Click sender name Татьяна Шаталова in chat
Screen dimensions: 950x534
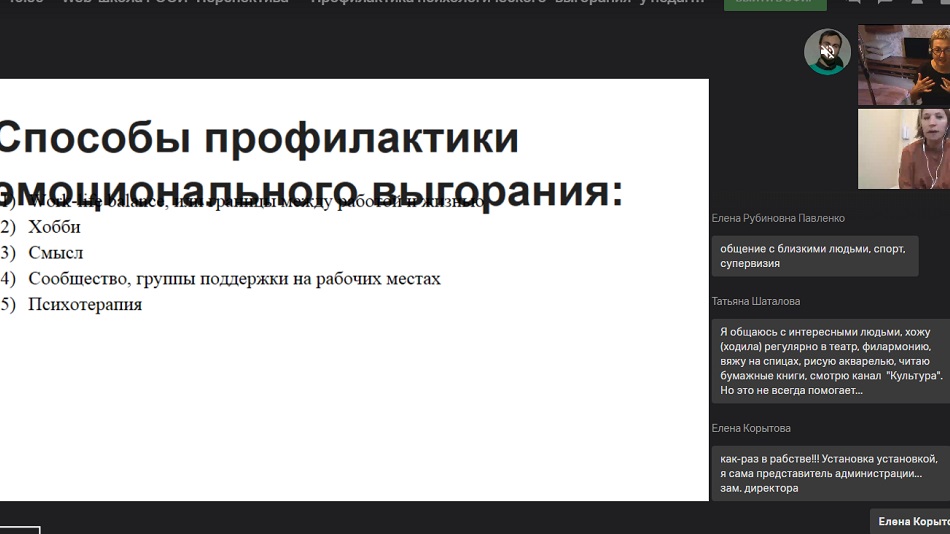(756, 301)
